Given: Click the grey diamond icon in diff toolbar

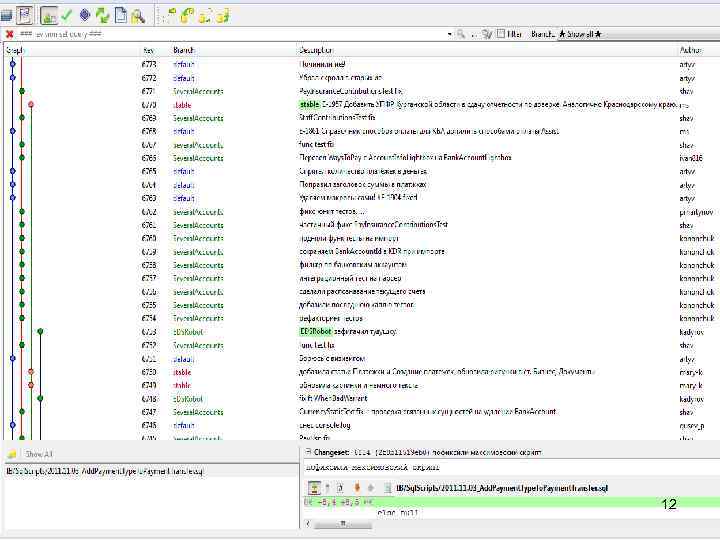Looking at the screenshot, I should pos(371,488).
